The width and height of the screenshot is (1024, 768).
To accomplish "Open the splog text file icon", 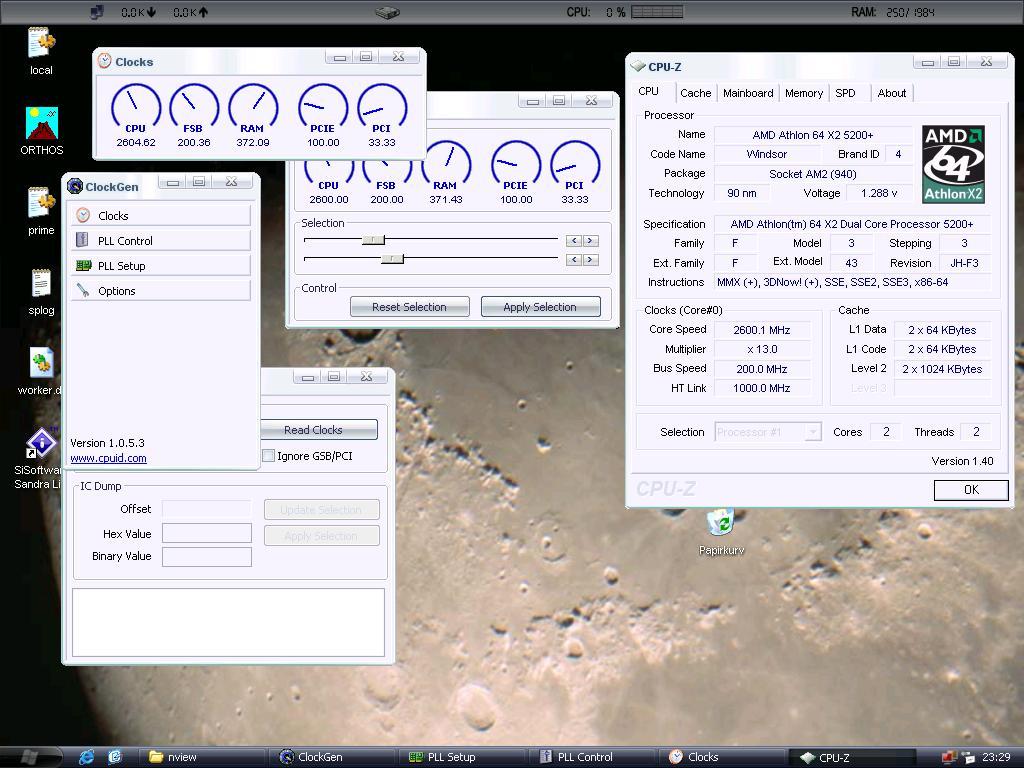I will coord(41,283).
